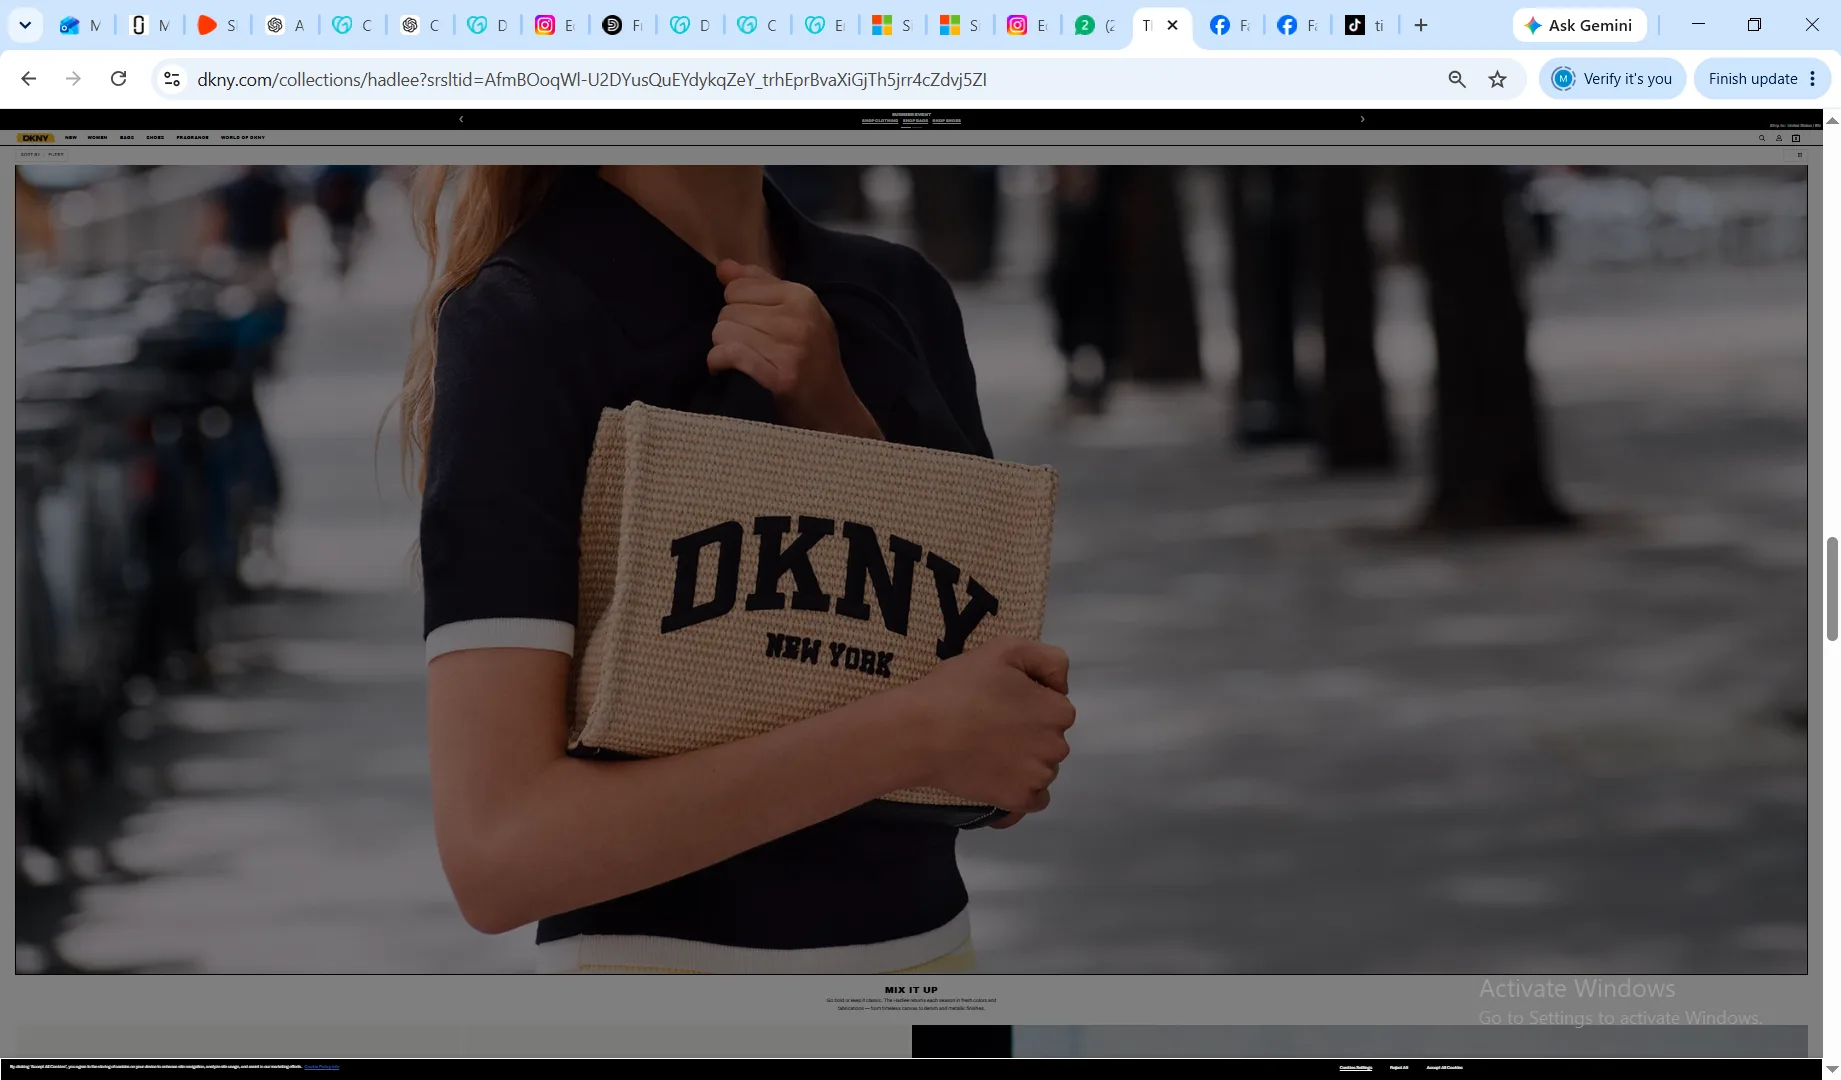1841x1080 pixels.
Task: Open Cookies Settings in the cookie bar
Action: [x=1356, y=1068]
